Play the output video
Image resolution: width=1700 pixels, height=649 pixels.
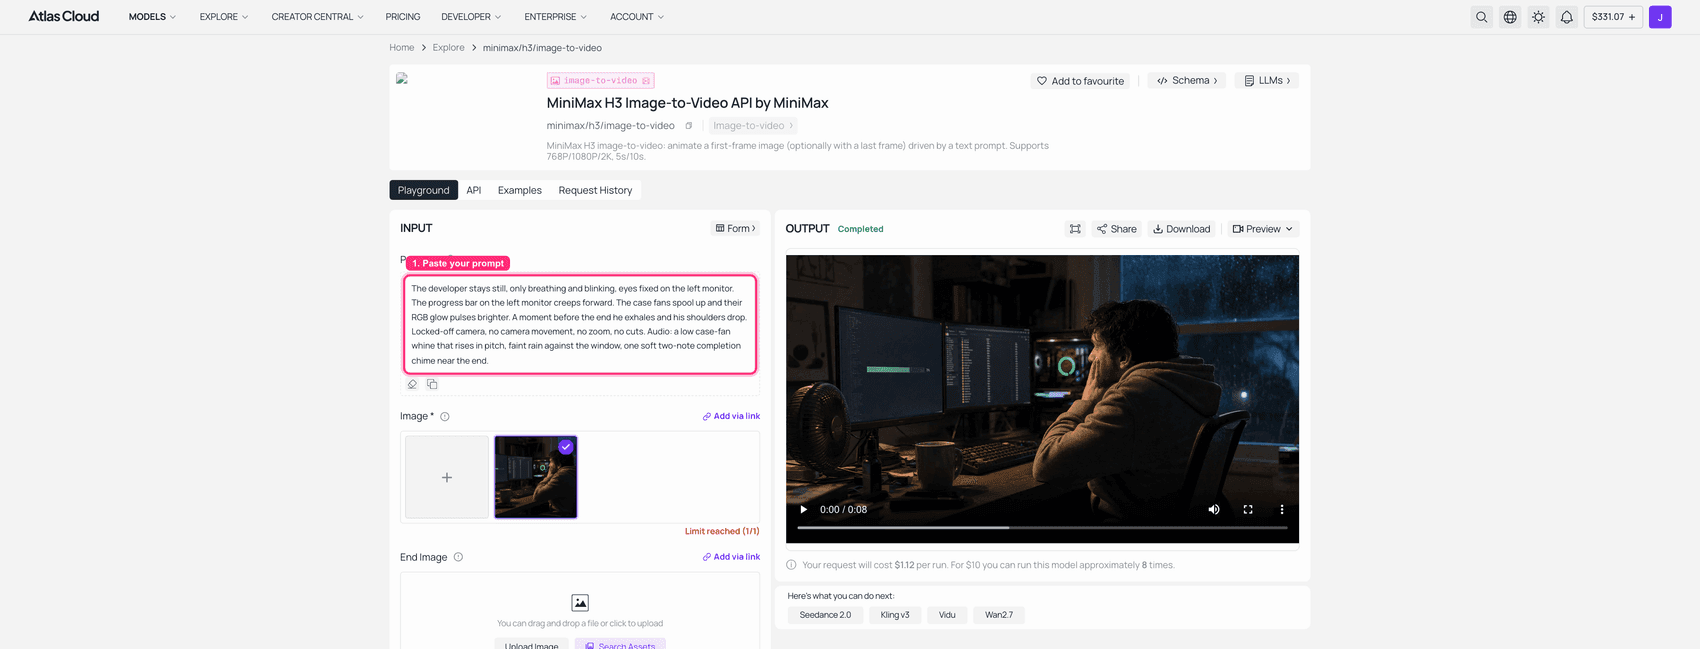(803, 509)
